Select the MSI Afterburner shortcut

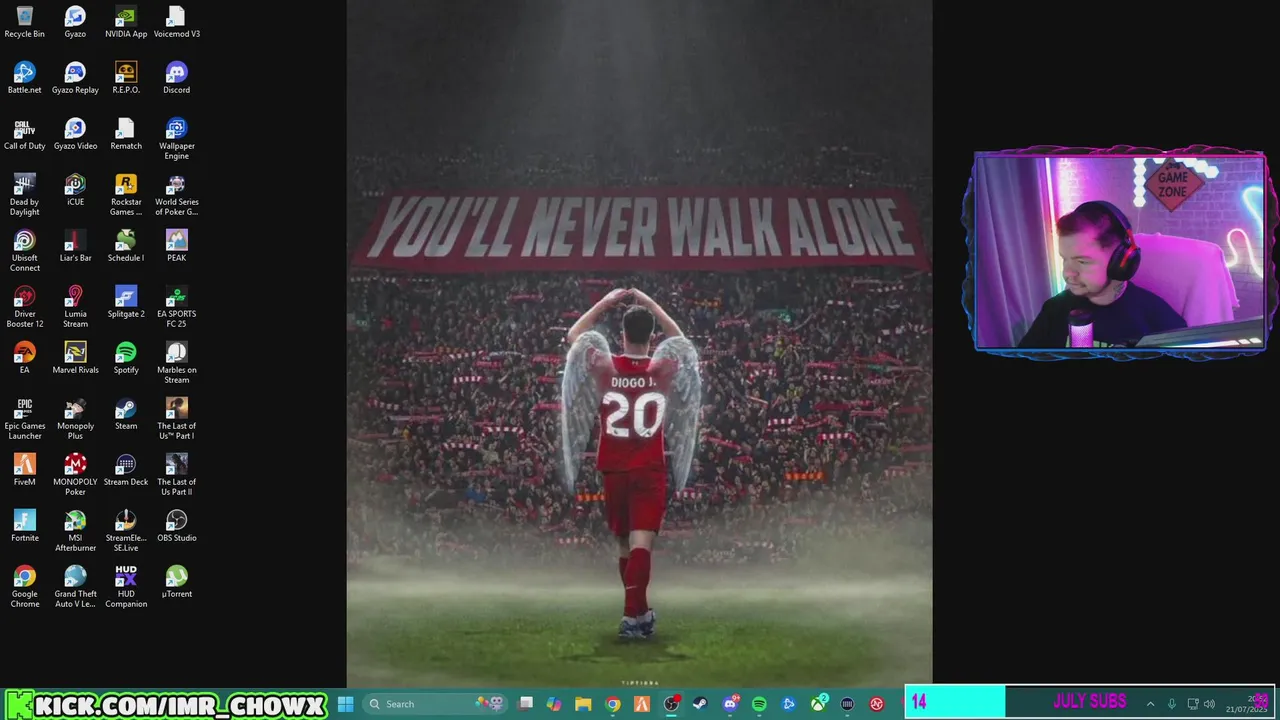(75, 531)
